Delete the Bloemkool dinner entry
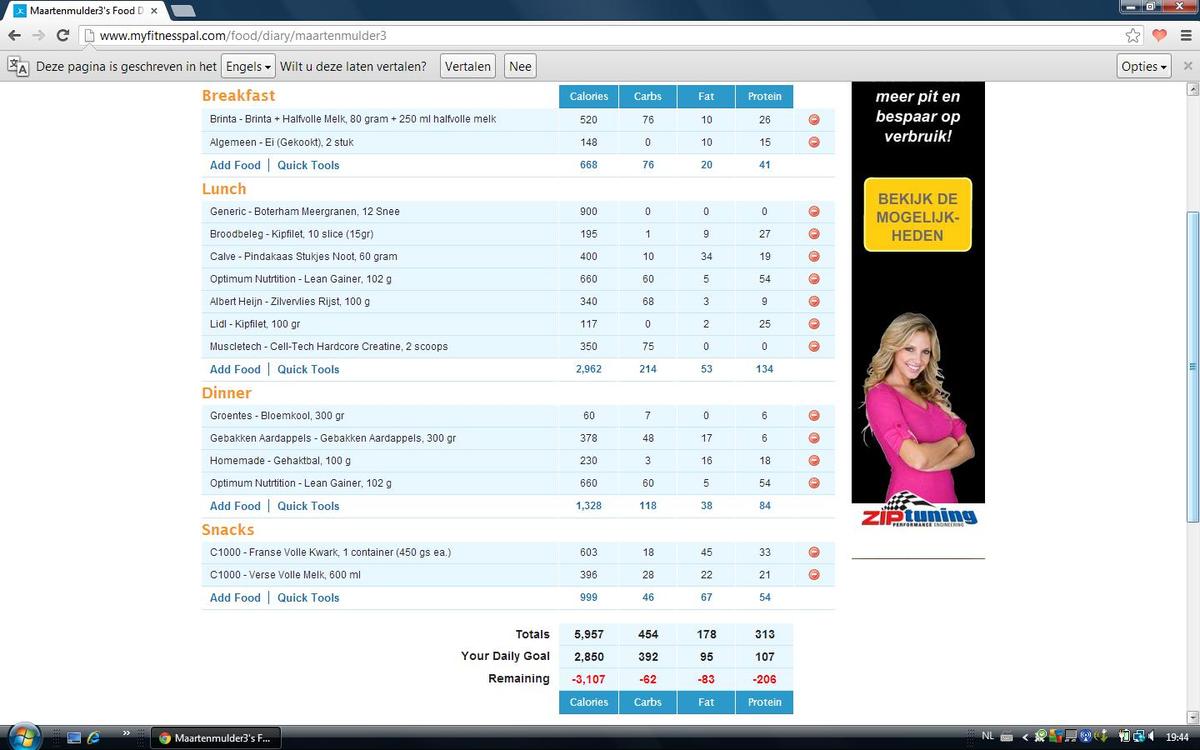The image size is (1200, 750). coord(814,416)
